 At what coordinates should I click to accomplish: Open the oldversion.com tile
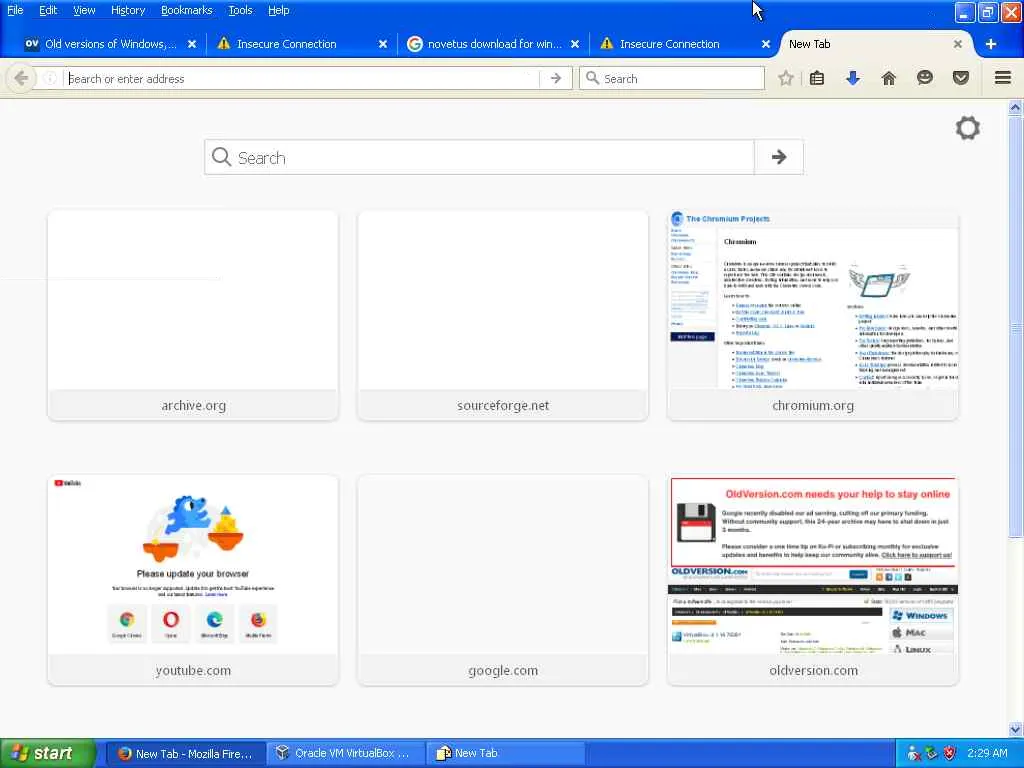point(813,581)
